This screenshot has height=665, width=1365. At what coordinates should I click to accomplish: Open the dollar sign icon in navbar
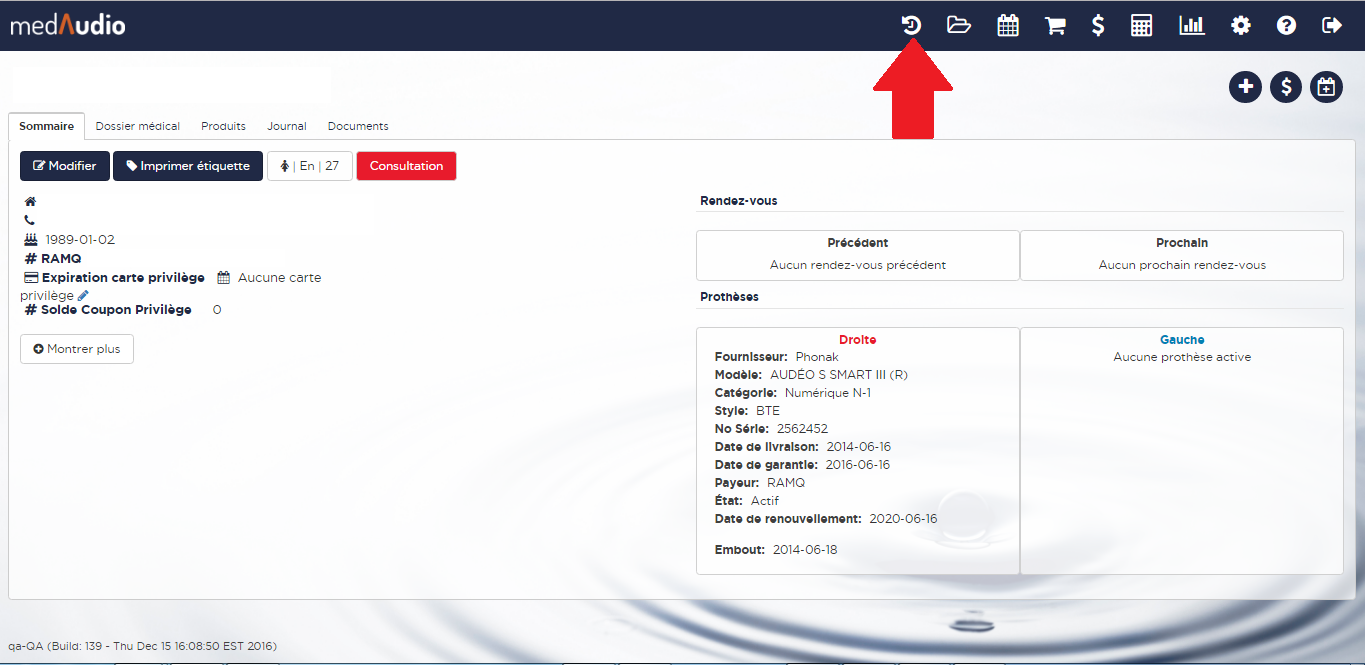tap(1098, 26)
